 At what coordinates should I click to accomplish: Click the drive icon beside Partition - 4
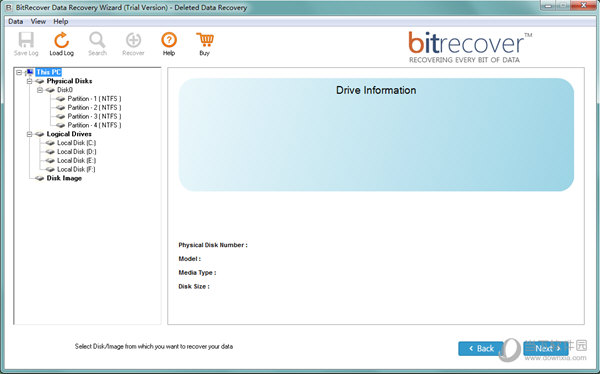[x=60, y=125]
